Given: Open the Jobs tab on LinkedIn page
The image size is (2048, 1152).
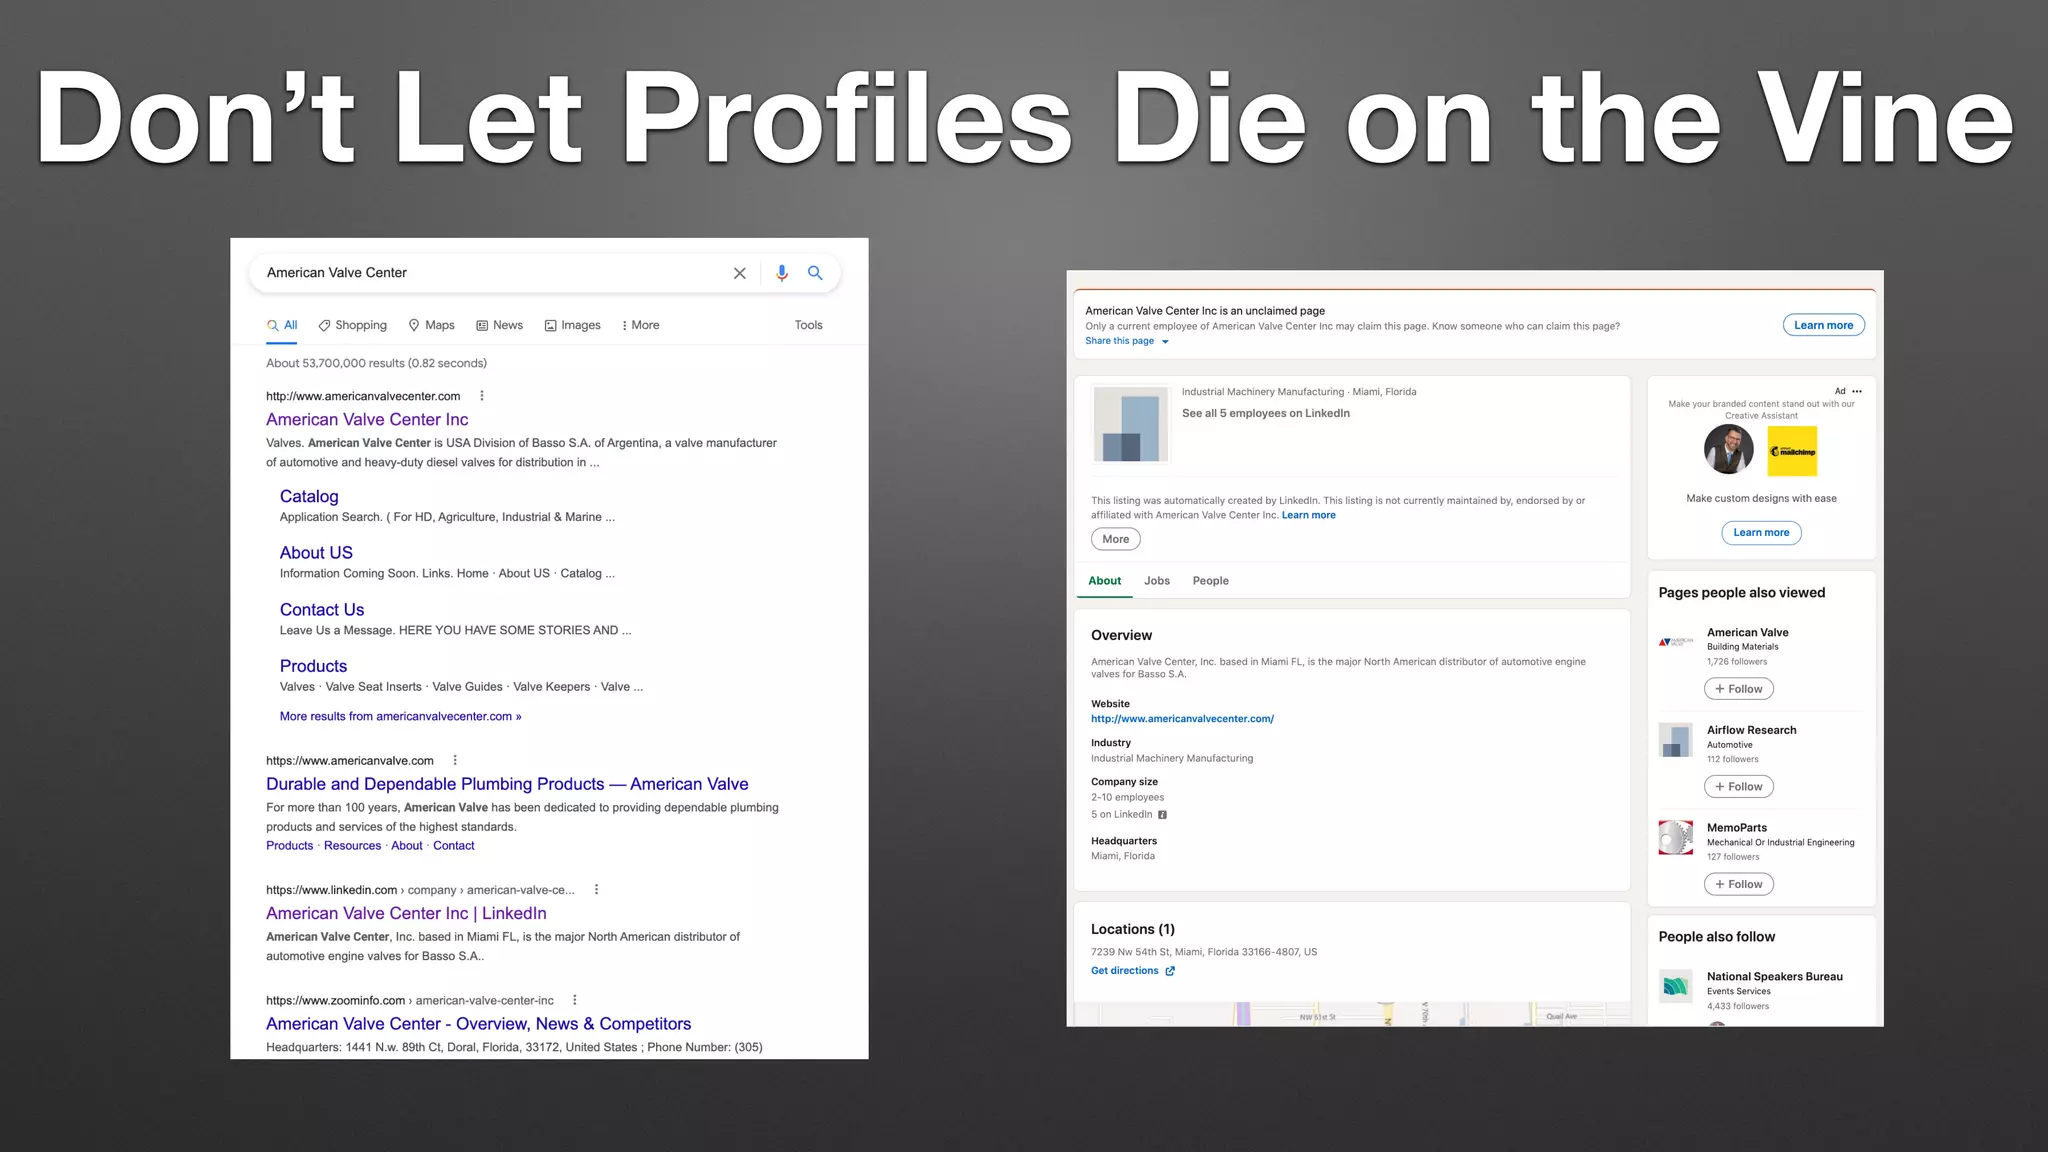Looking at the screenshot, I should 1157,581.
